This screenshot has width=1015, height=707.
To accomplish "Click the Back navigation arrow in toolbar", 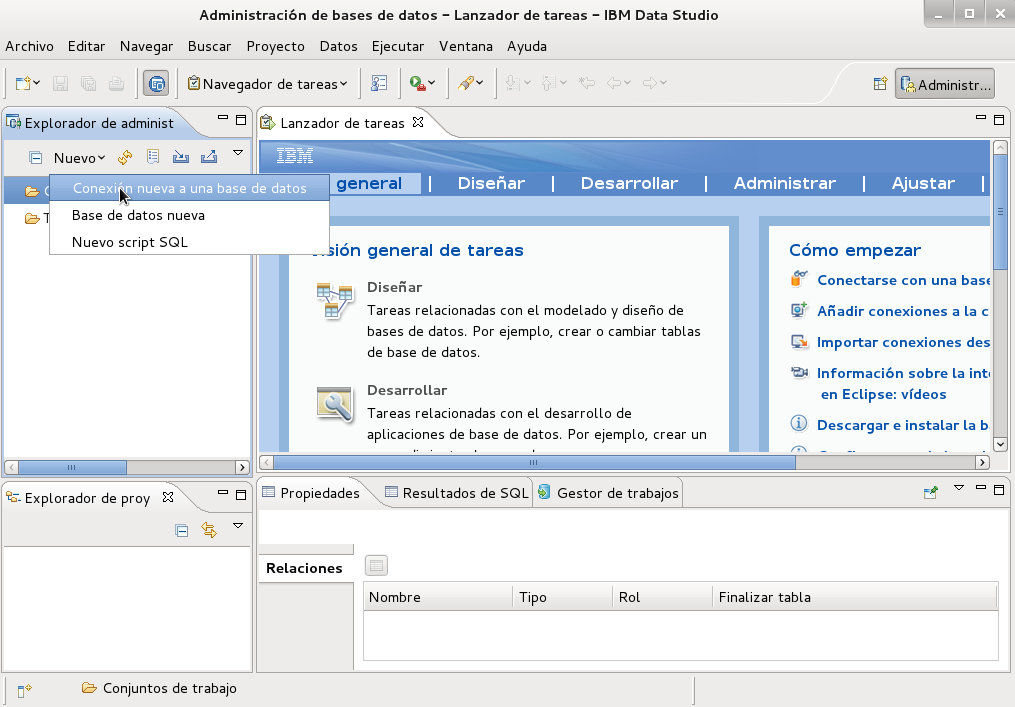I will click(614, 83).
